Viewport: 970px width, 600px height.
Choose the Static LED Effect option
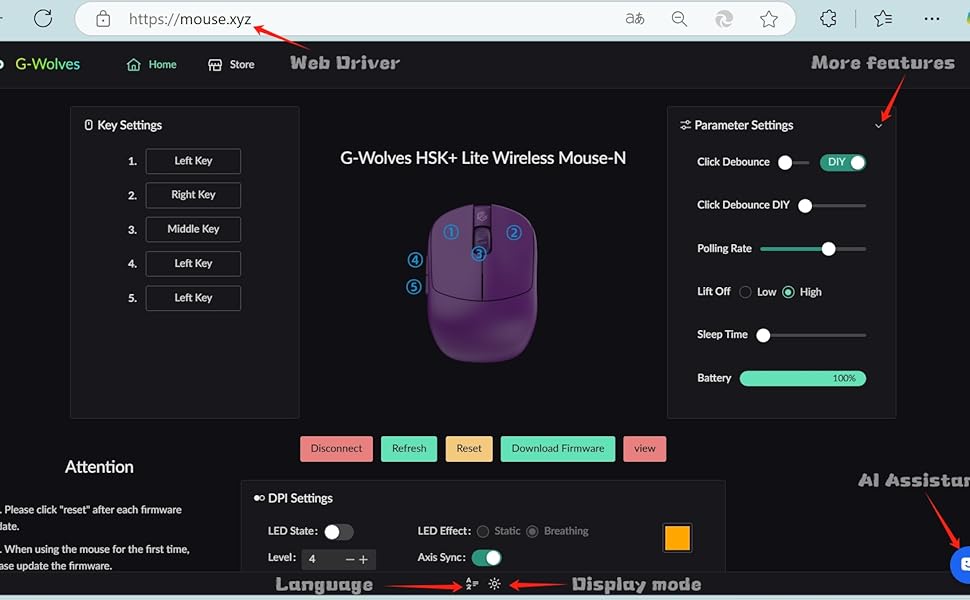pos(483,531)
